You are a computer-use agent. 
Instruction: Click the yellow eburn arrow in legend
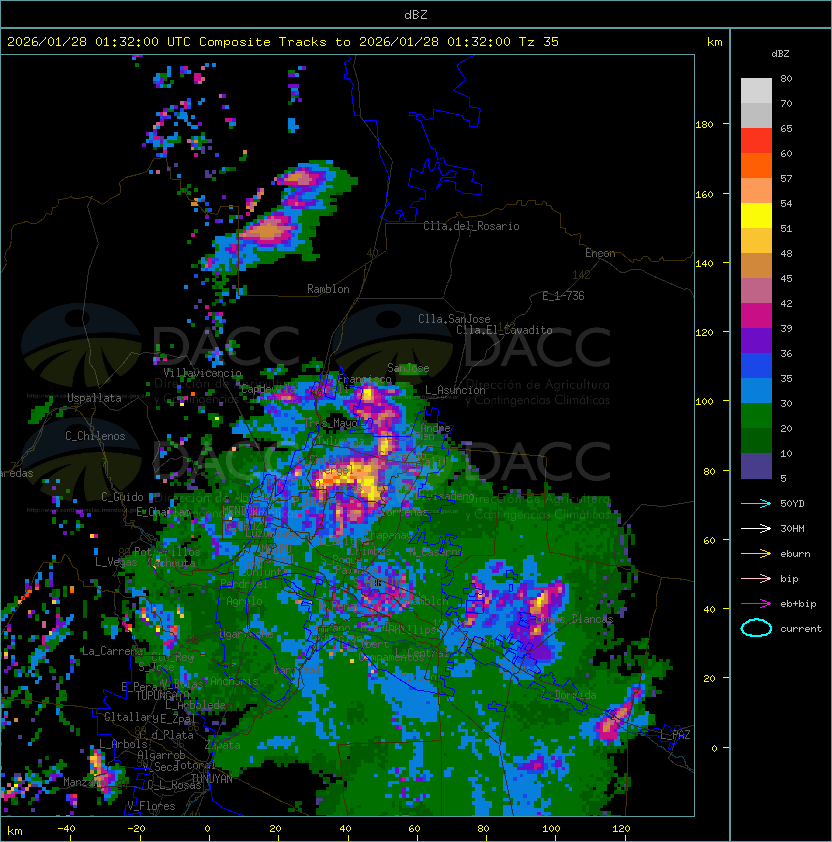pyautogui.click(x=756, y=553)
